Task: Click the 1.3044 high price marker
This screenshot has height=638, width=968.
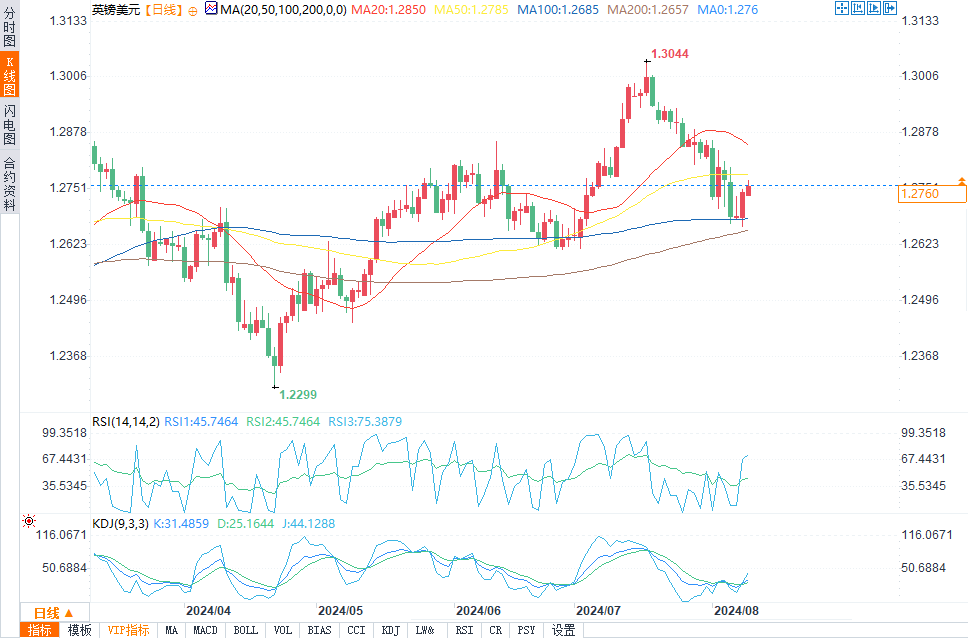Action: [670, 54]
